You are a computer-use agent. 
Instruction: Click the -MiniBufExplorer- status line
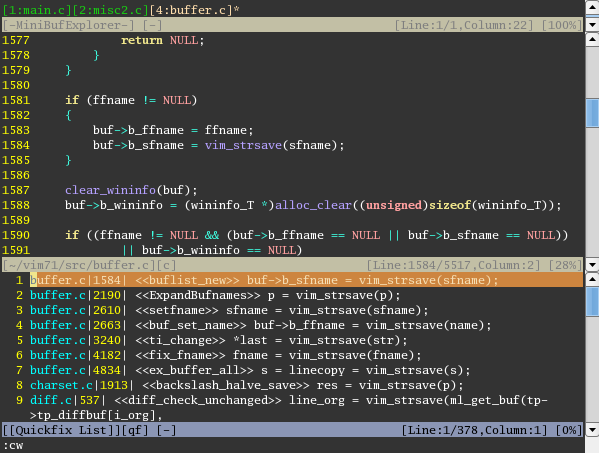coord(292,25)
